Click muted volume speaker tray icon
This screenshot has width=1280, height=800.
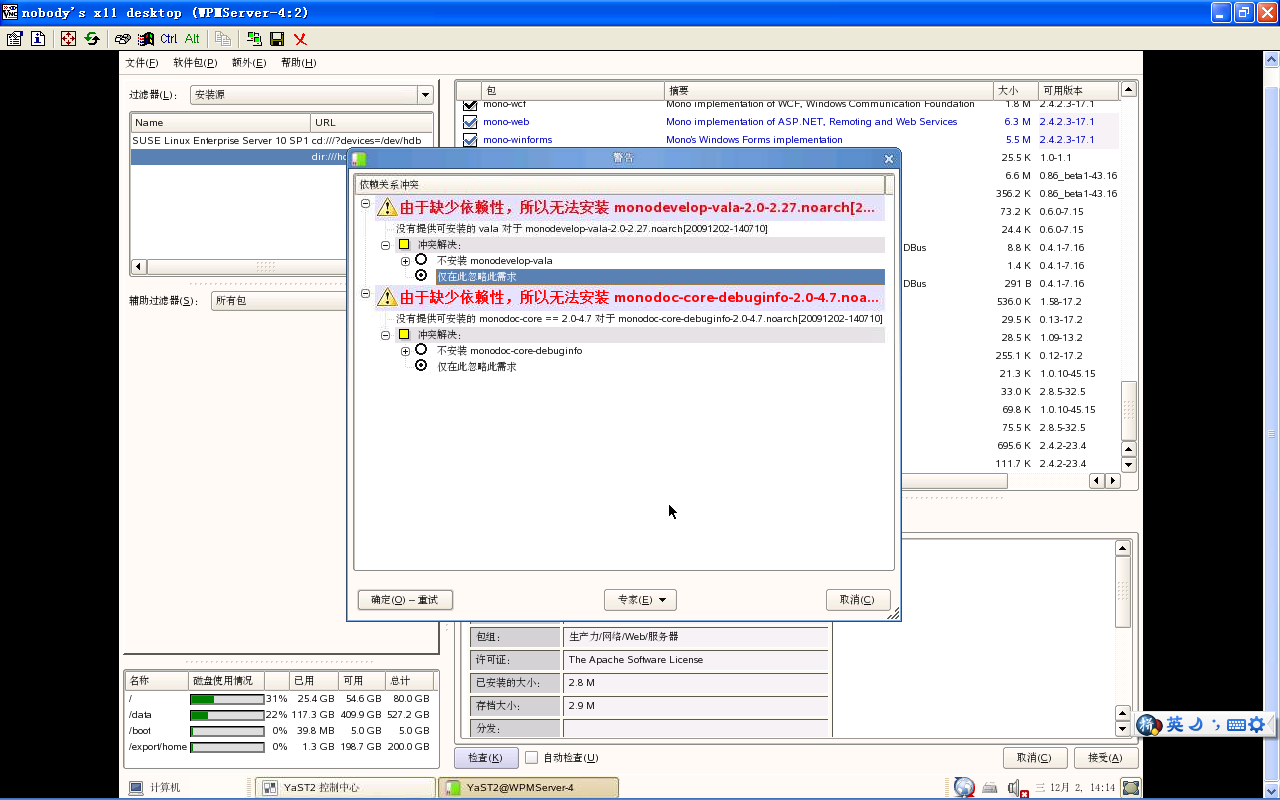click(x=1018, y=788)
